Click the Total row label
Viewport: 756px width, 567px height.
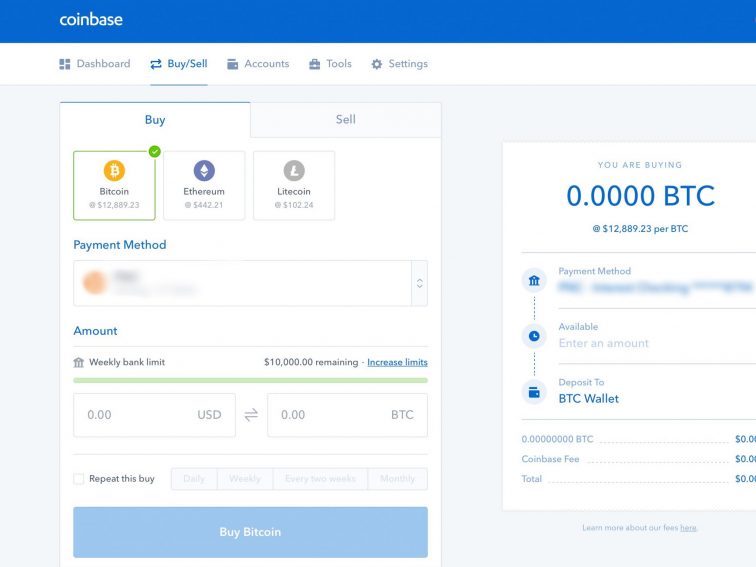(531, 479)
